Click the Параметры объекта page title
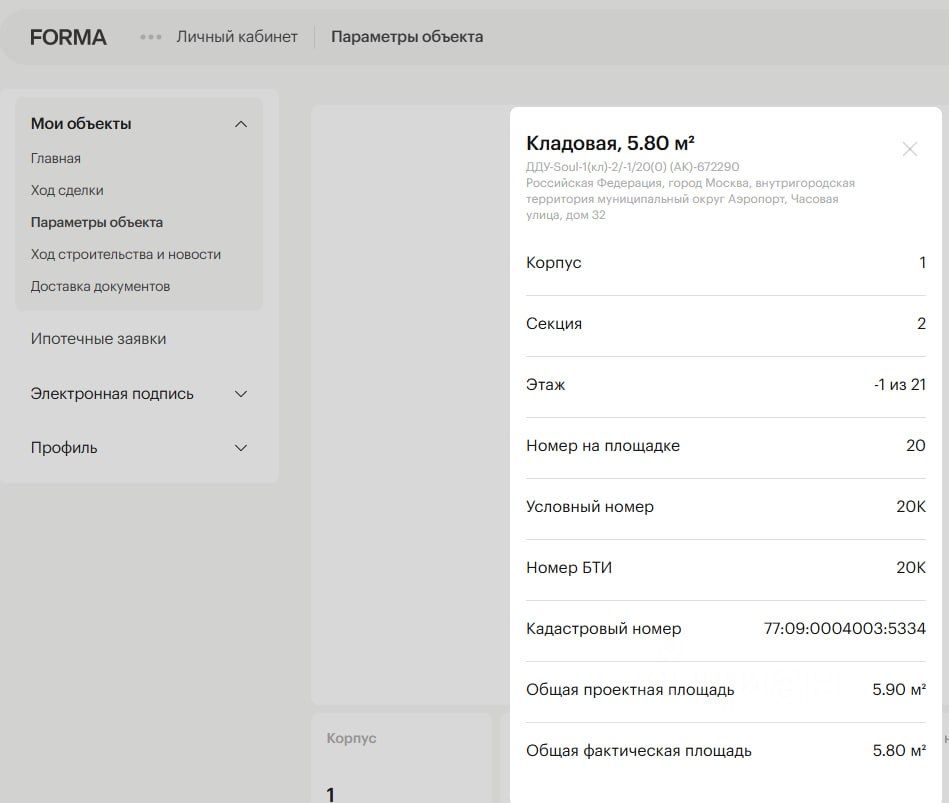 click(x=407, y=37)
